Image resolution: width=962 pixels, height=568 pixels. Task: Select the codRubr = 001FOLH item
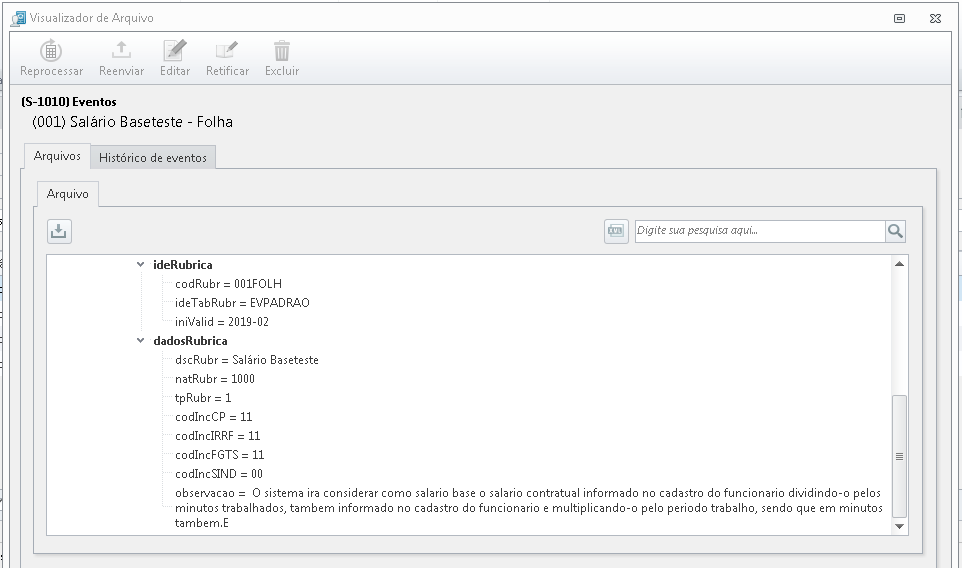pos(228,284)
